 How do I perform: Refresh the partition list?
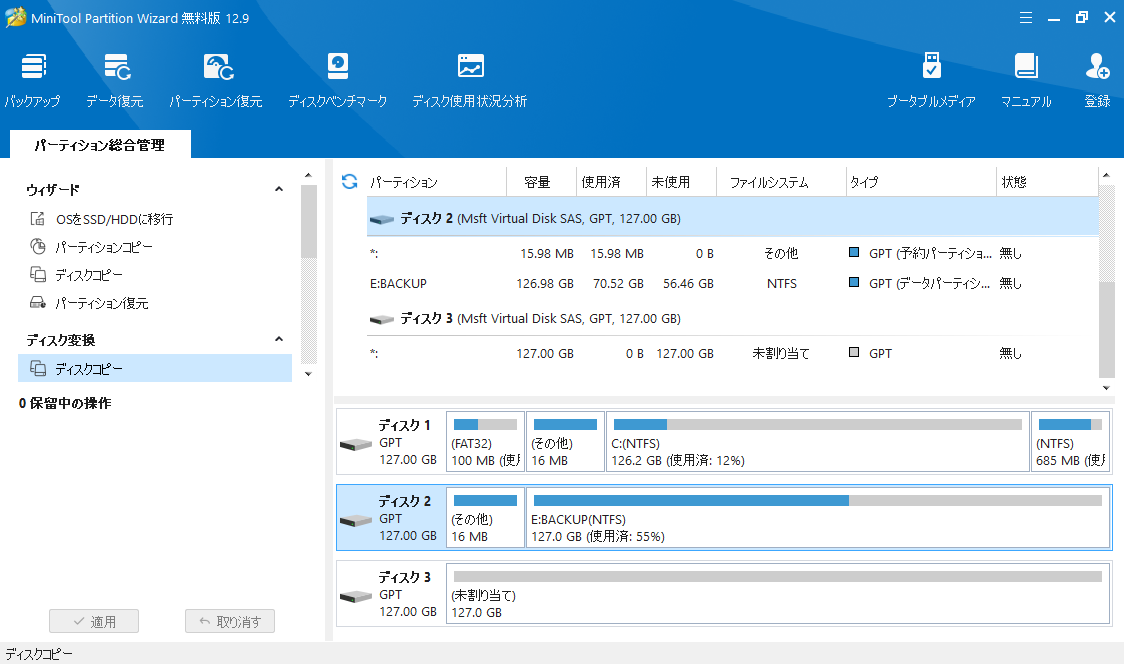pyautogui.click(x=349, y=181)
